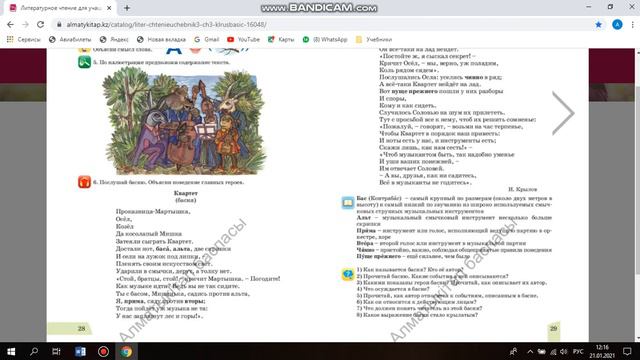Click the blue book glossary icon
Image resolution: width=640 pixels, height=360 pixels.
(348, 202)
